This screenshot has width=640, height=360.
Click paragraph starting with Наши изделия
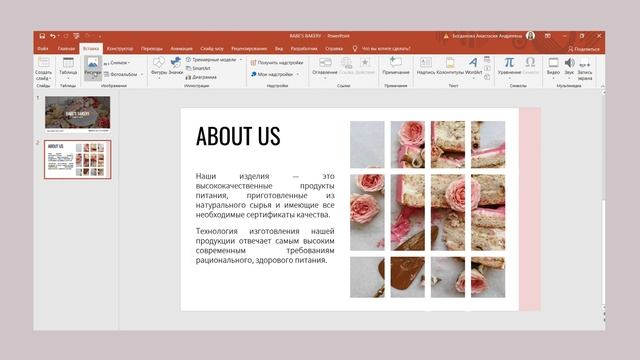click(x=265, y=195)
